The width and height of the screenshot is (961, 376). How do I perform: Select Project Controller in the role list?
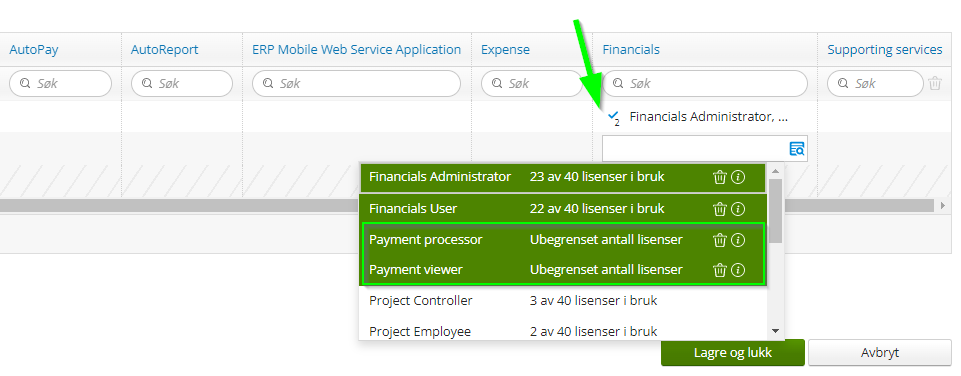pyautogui.click(x=563, y=301)
